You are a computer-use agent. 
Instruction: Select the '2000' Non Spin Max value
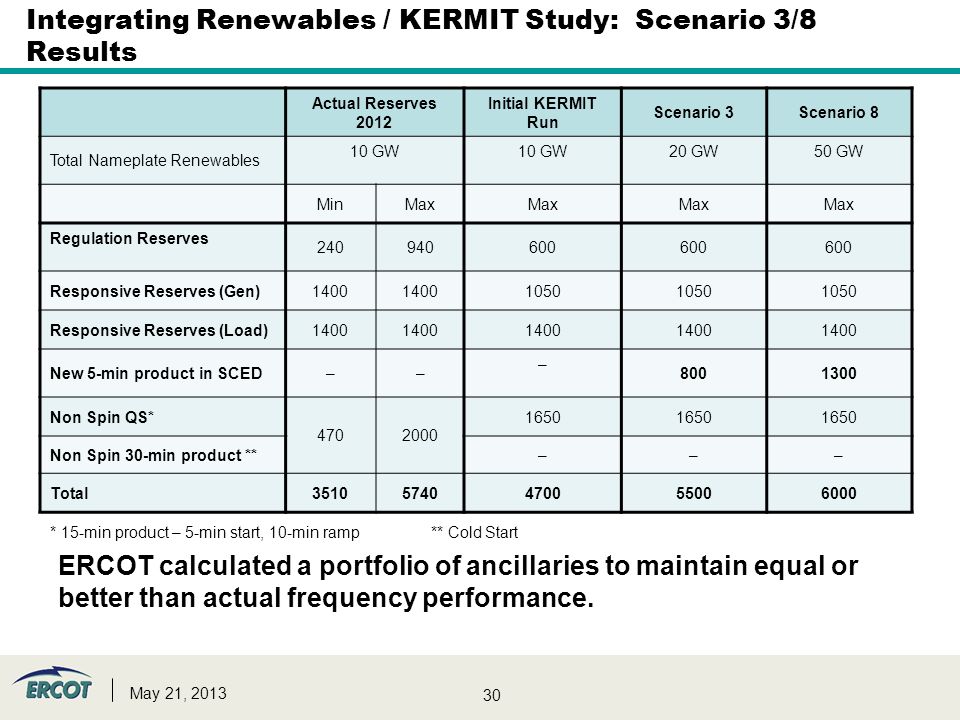[420, 435]
